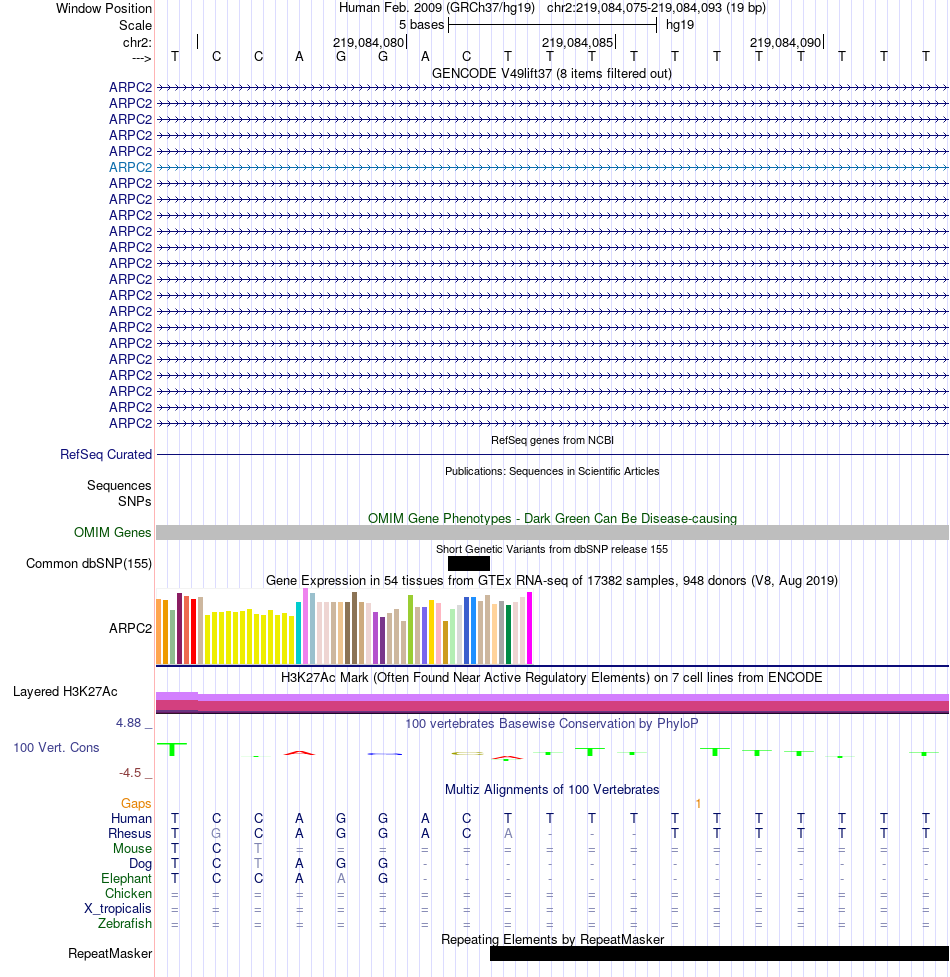The width and height of the screenshot is (950, 977).
Task: Open the GENCODE V49lift37 track title
Action: (x=552, y=74)
